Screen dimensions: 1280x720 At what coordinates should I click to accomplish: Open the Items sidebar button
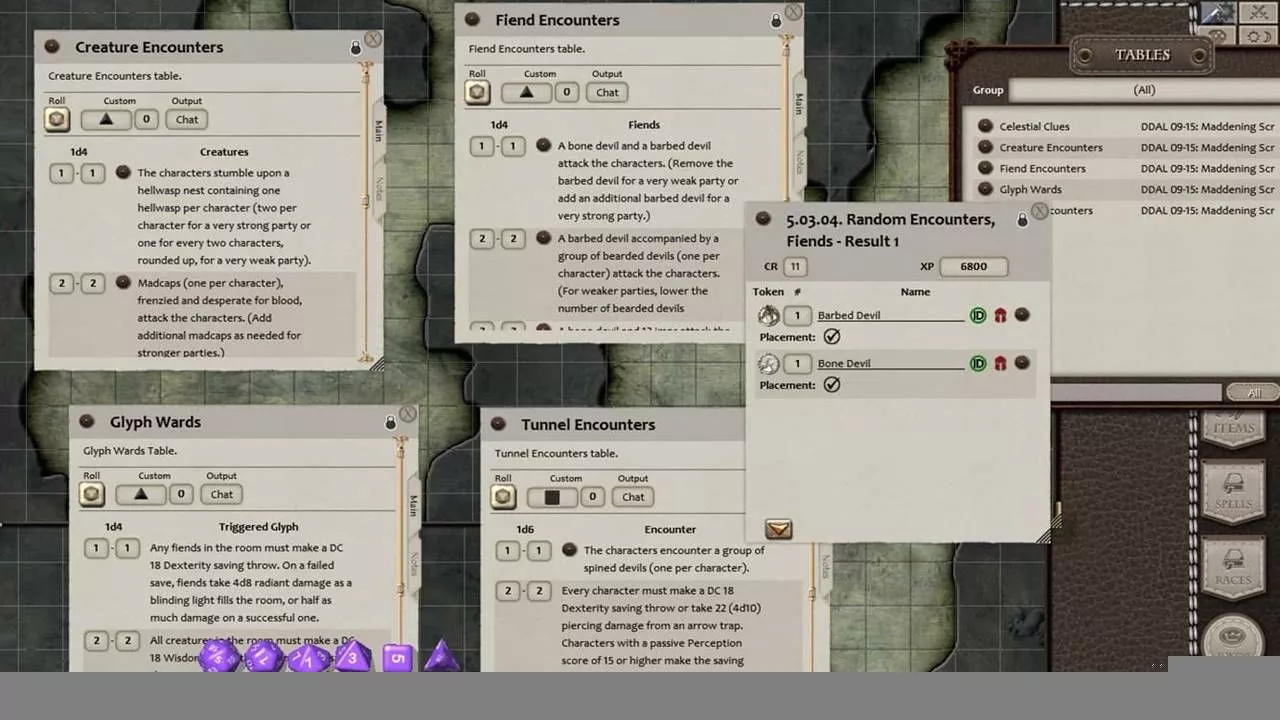pyautogui.click(x=1234, y=430)
